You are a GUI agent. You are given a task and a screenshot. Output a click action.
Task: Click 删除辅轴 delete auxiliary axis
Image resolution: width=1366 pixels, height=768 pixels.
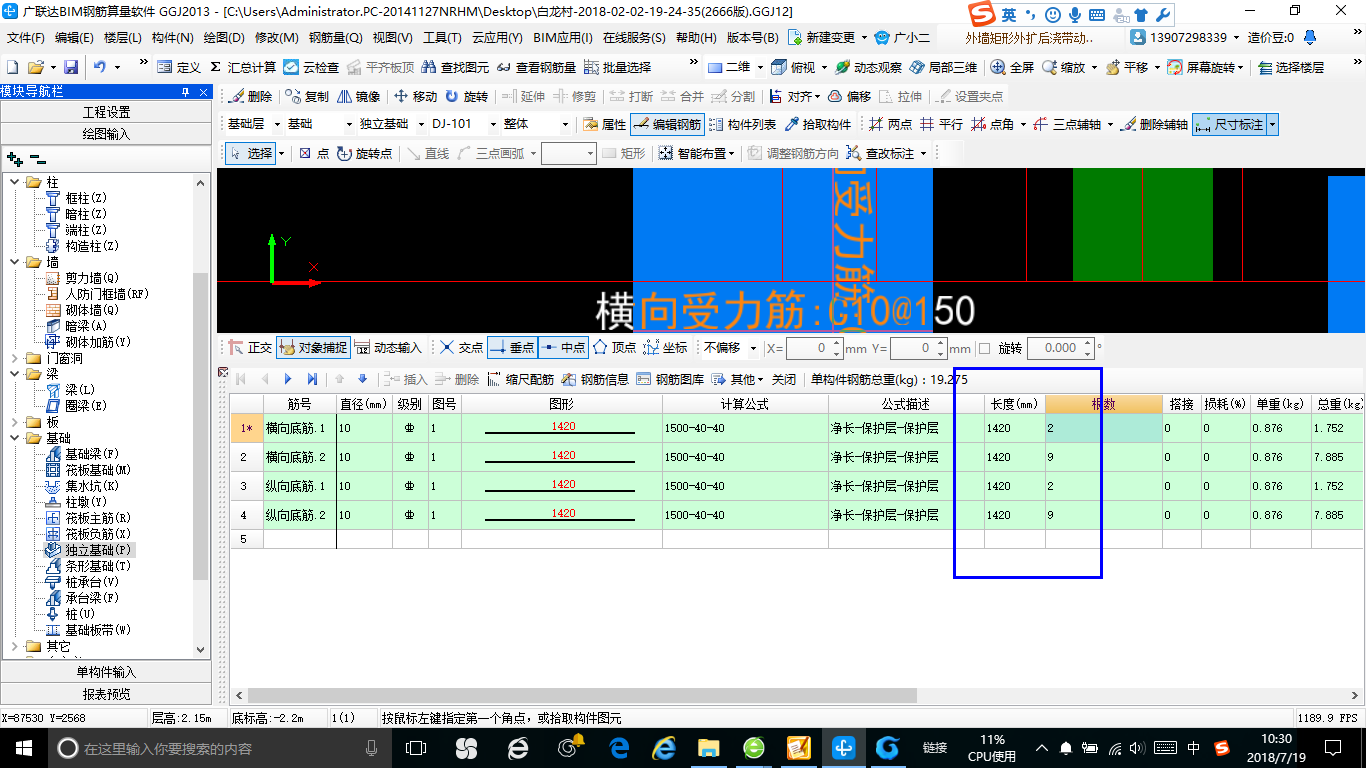pyautogui.click(x=1155, y=125)
